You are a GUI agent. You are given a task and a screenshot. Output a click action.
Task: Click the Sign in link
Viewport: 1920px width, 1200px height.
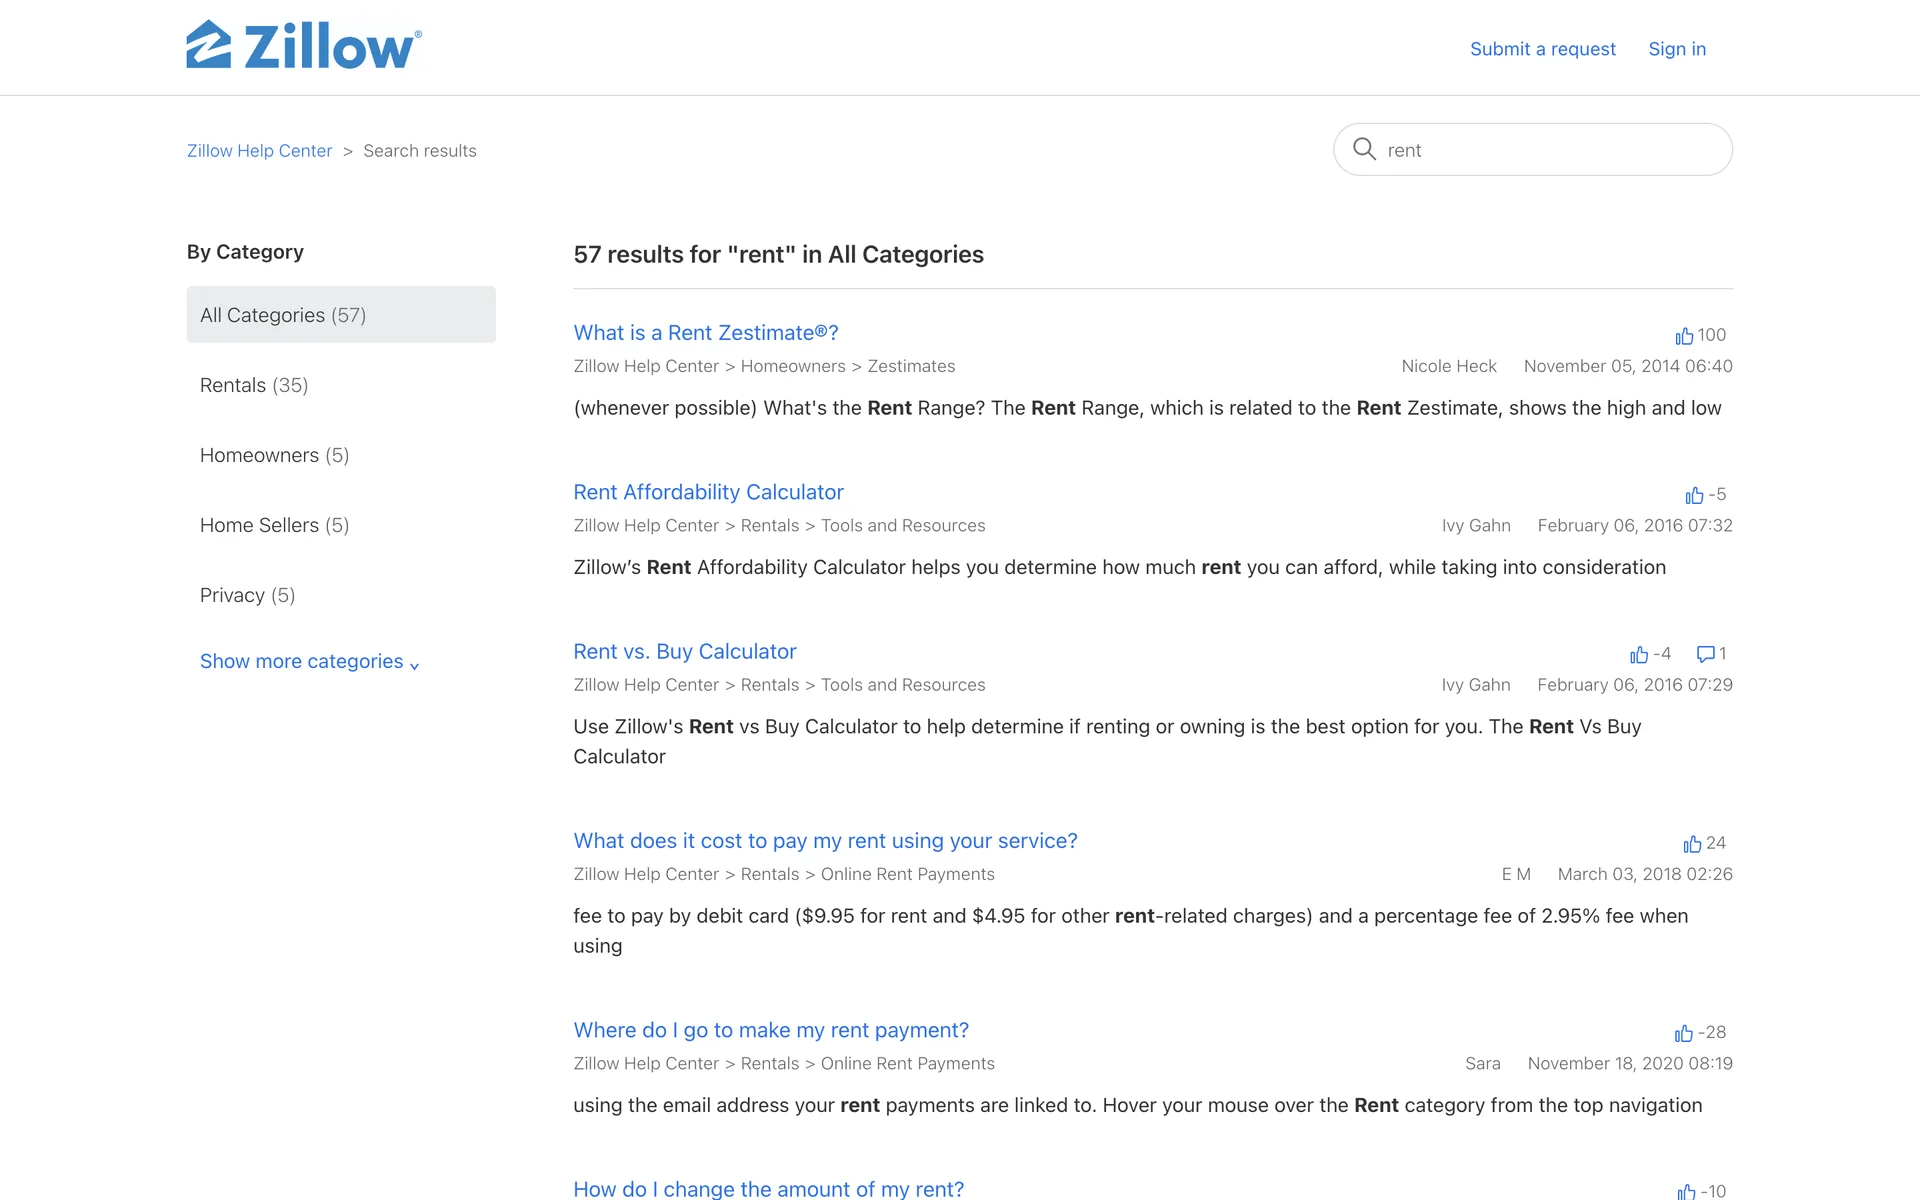pyautogui.click(x=1677, y=49)
